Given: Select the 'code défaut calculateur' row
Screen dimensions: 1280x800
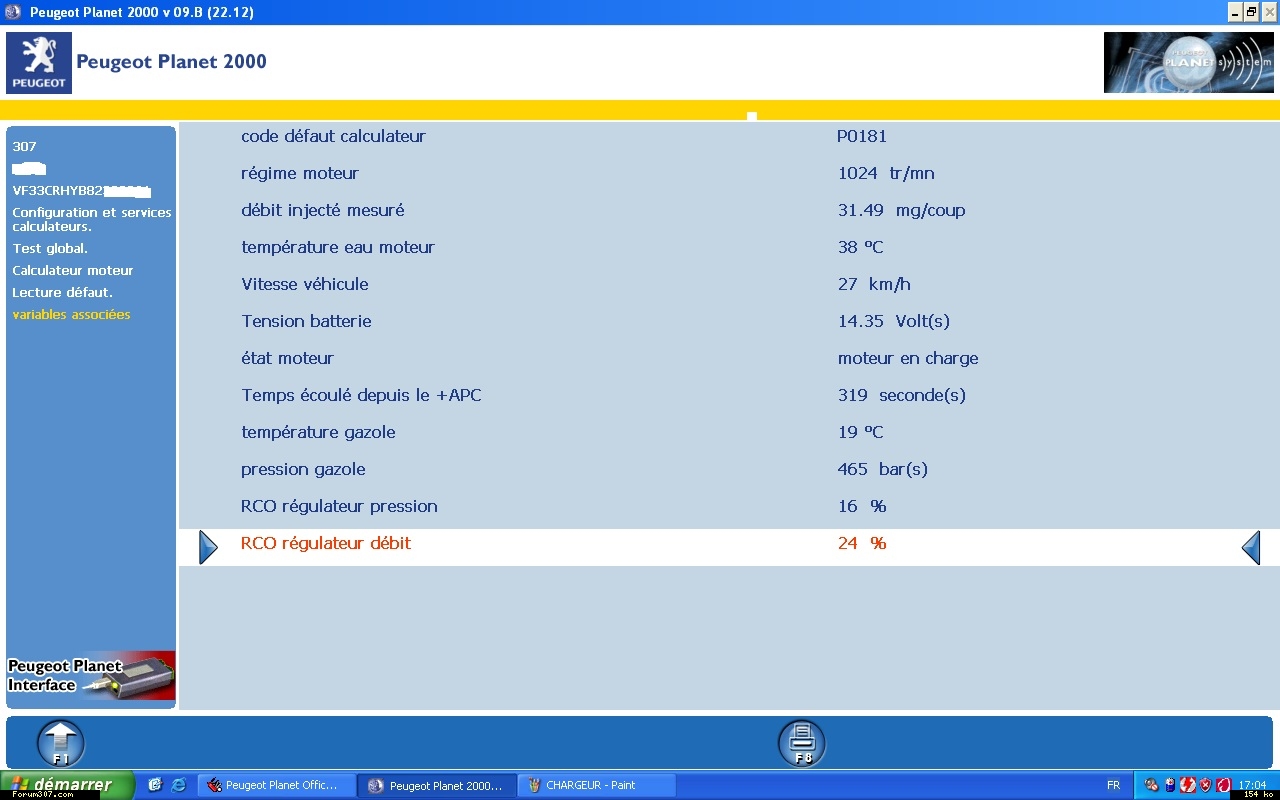Looking at the screenshot, I should pyautogui.click(x=729, y=136).
